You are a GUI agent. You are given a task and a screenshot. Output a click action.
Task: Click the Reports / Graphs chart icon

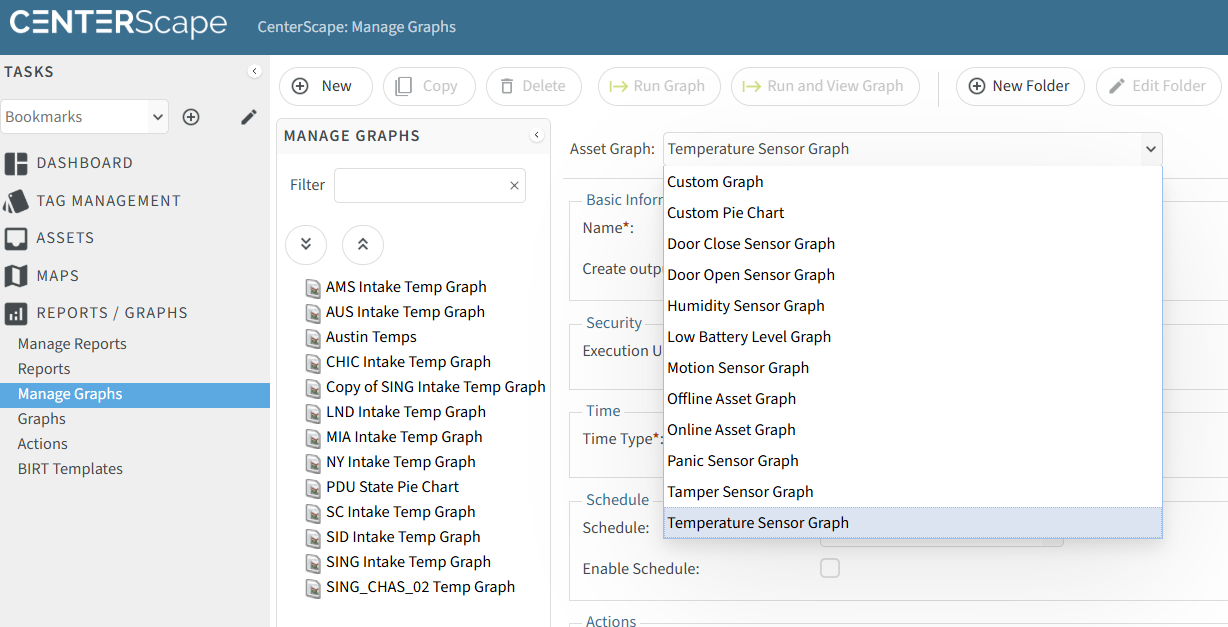15,313
